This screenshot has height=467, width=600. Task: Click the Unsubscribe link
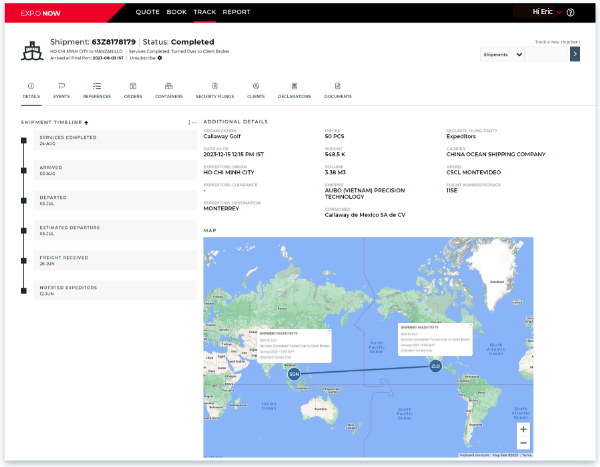(146, 59)
